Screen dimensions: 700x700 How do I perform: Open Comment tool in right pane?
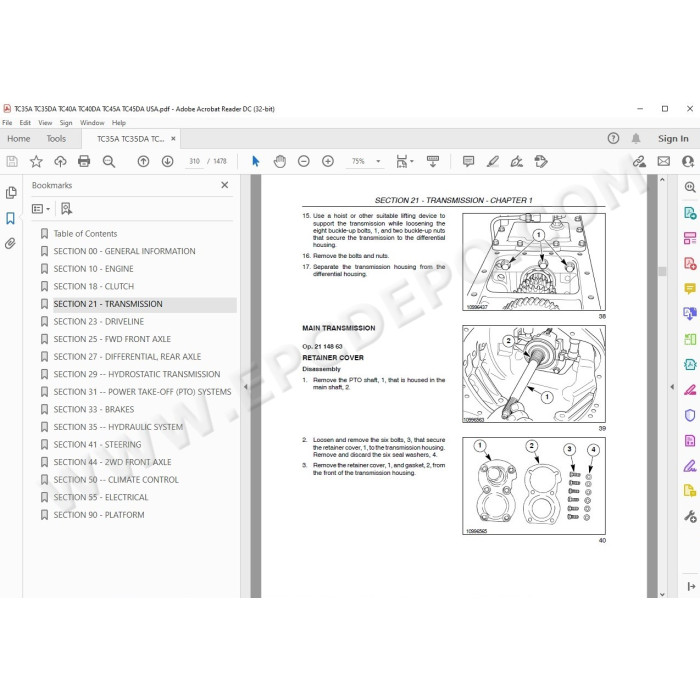[690, 288]
